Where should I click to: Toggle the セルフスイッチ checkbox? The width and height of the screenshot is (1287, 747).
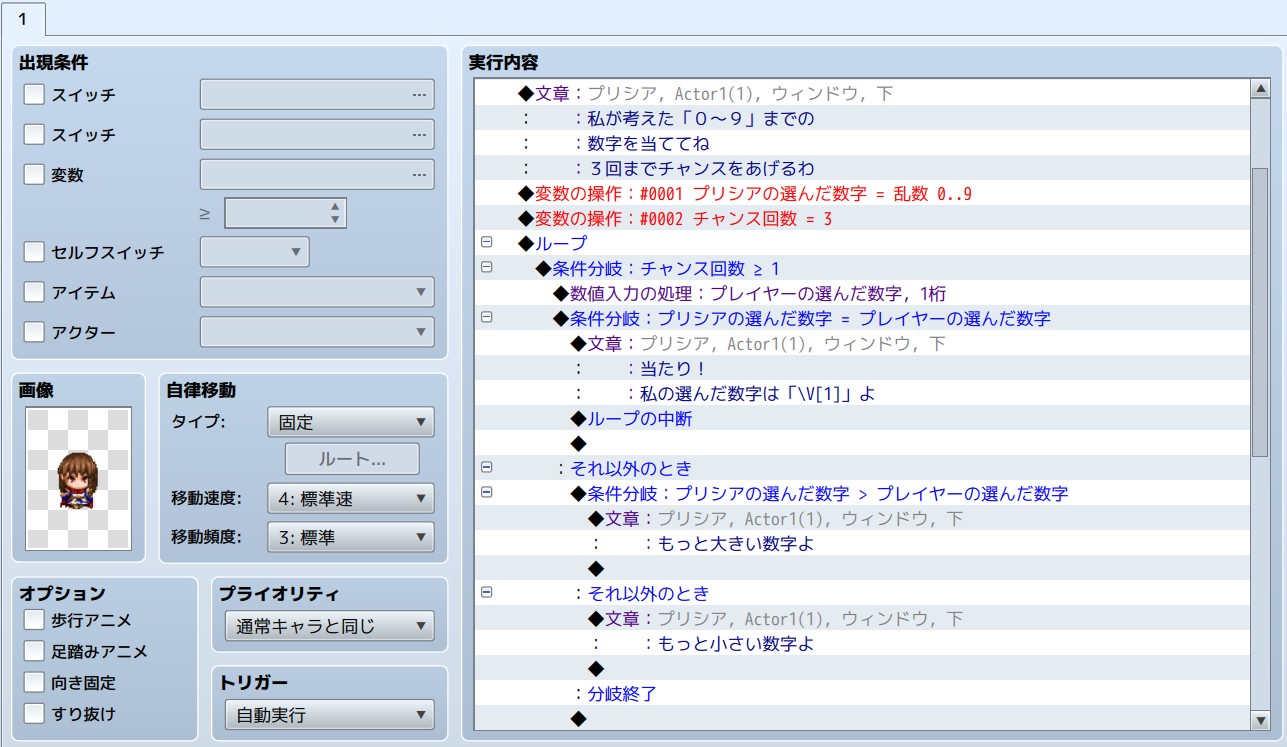pos(35,252)
